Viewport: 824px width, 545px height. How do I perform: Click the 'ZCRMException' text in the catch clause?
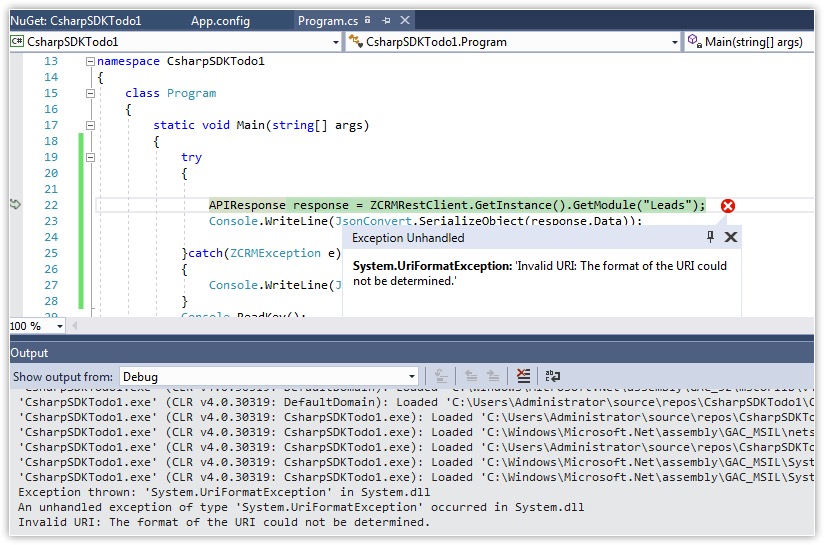click(x=275, y=253)
